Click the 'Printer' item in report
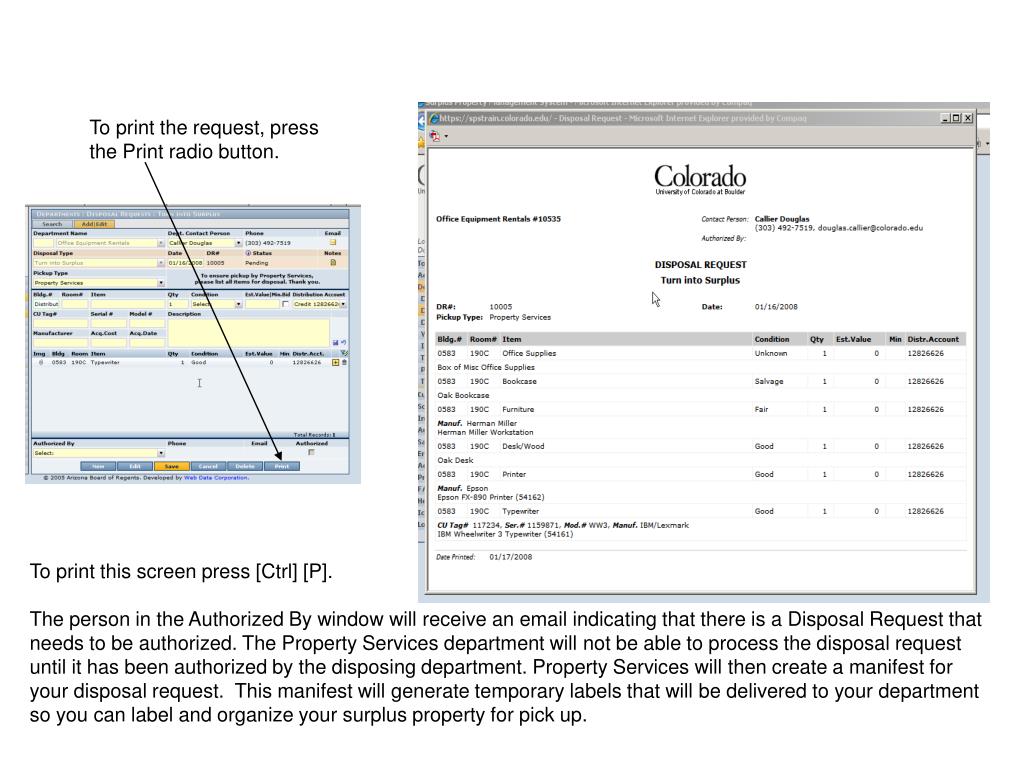 (x=514, y=475)
